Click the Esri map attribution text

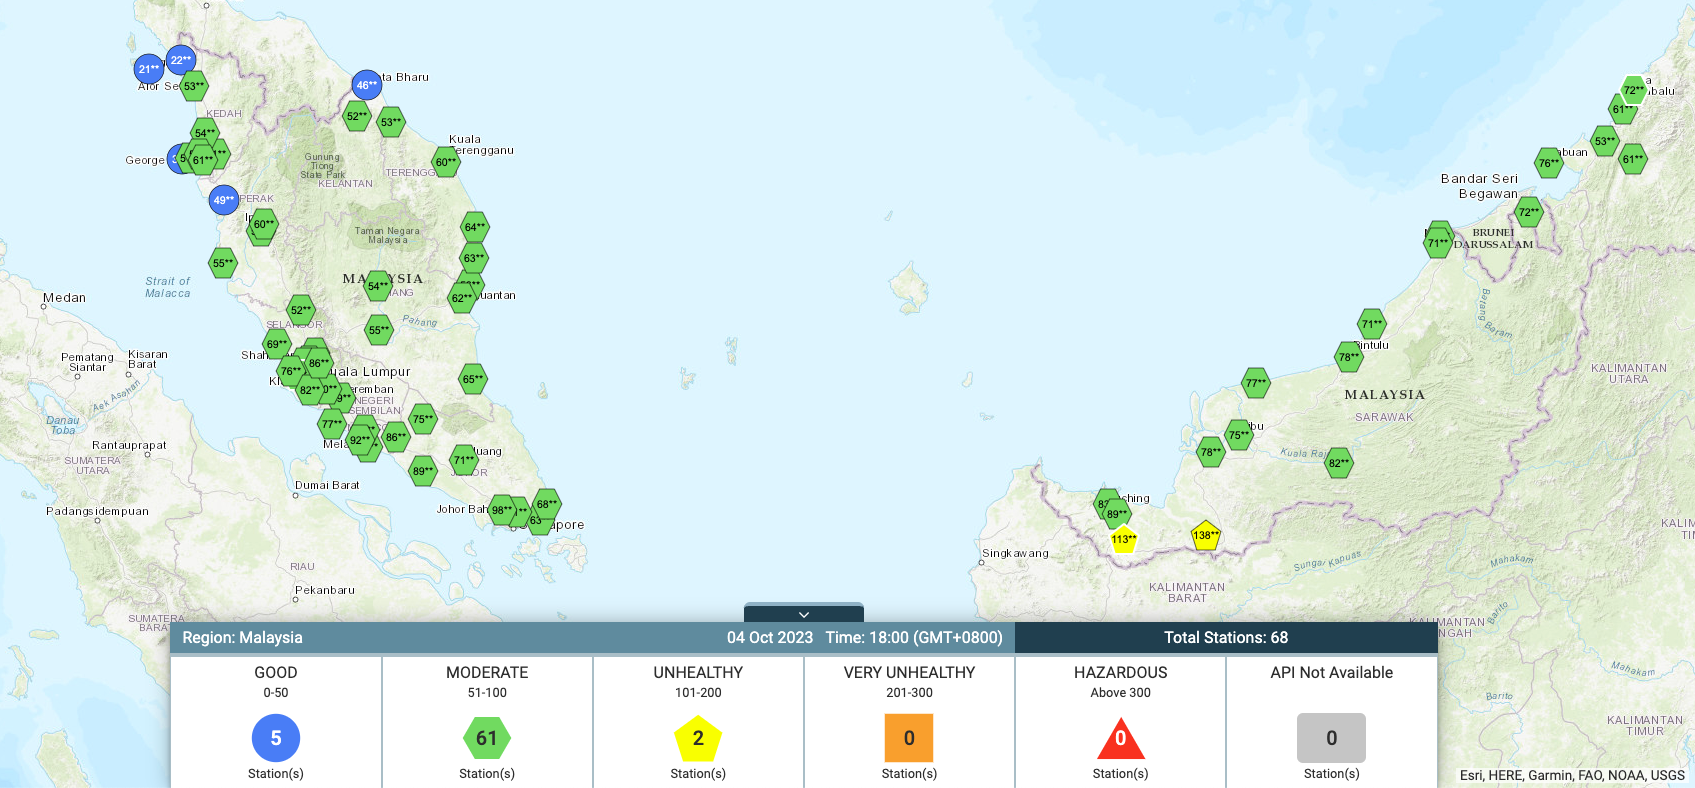[x=1572, y=775]
